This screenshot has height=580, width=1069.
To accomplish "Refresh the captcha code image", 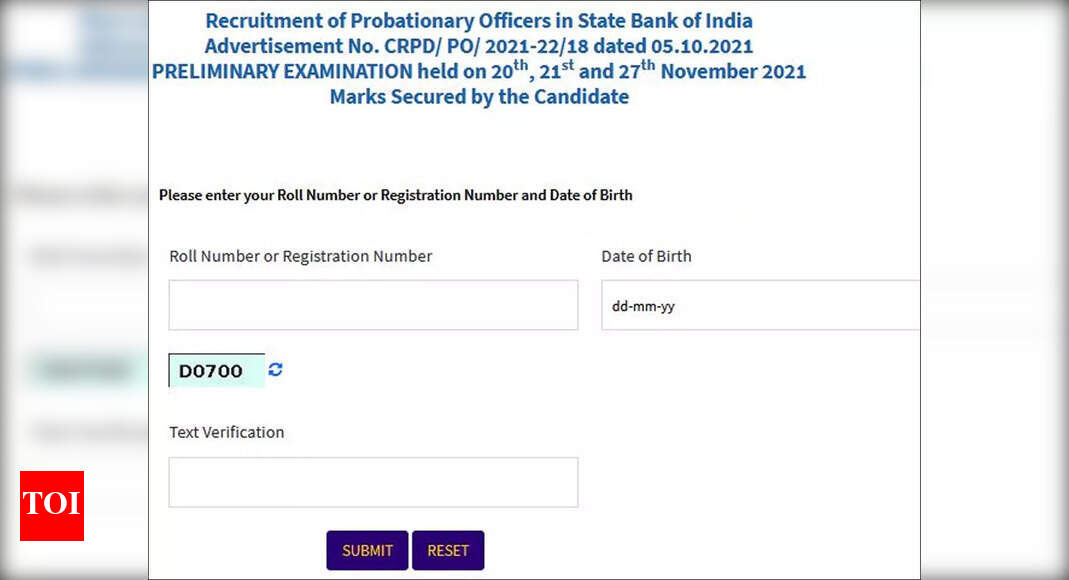I will tap(275, 369).
